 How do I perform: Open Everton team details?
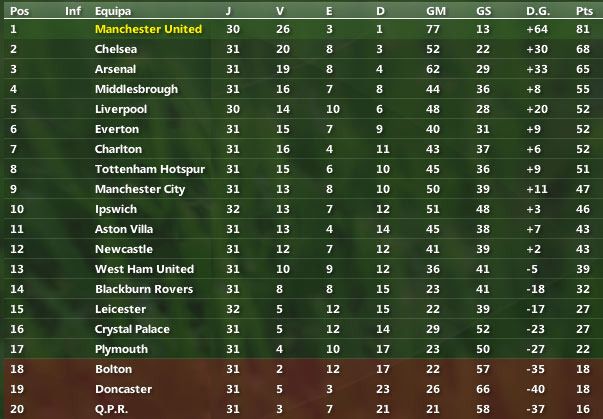click(x=116, y=129)
